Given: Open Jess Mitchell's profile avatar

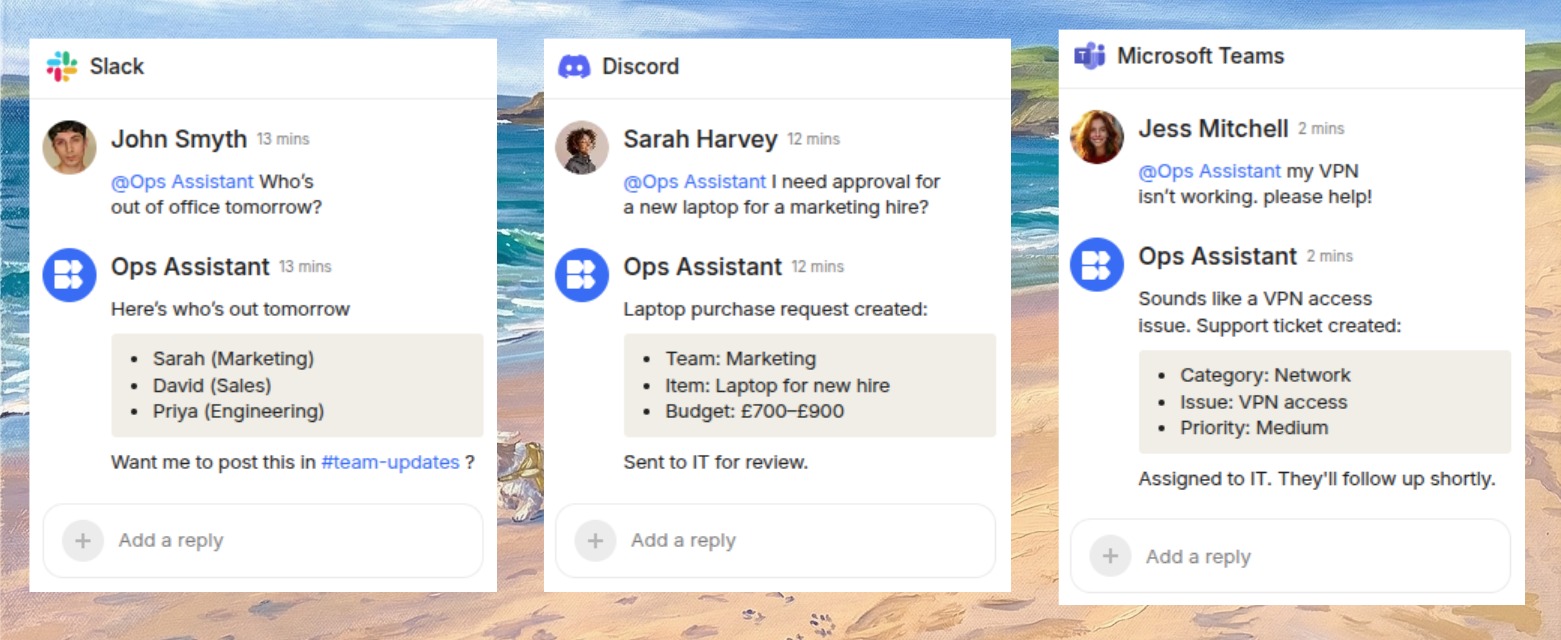Looking at the screenshot, I should pos(1096,138).
